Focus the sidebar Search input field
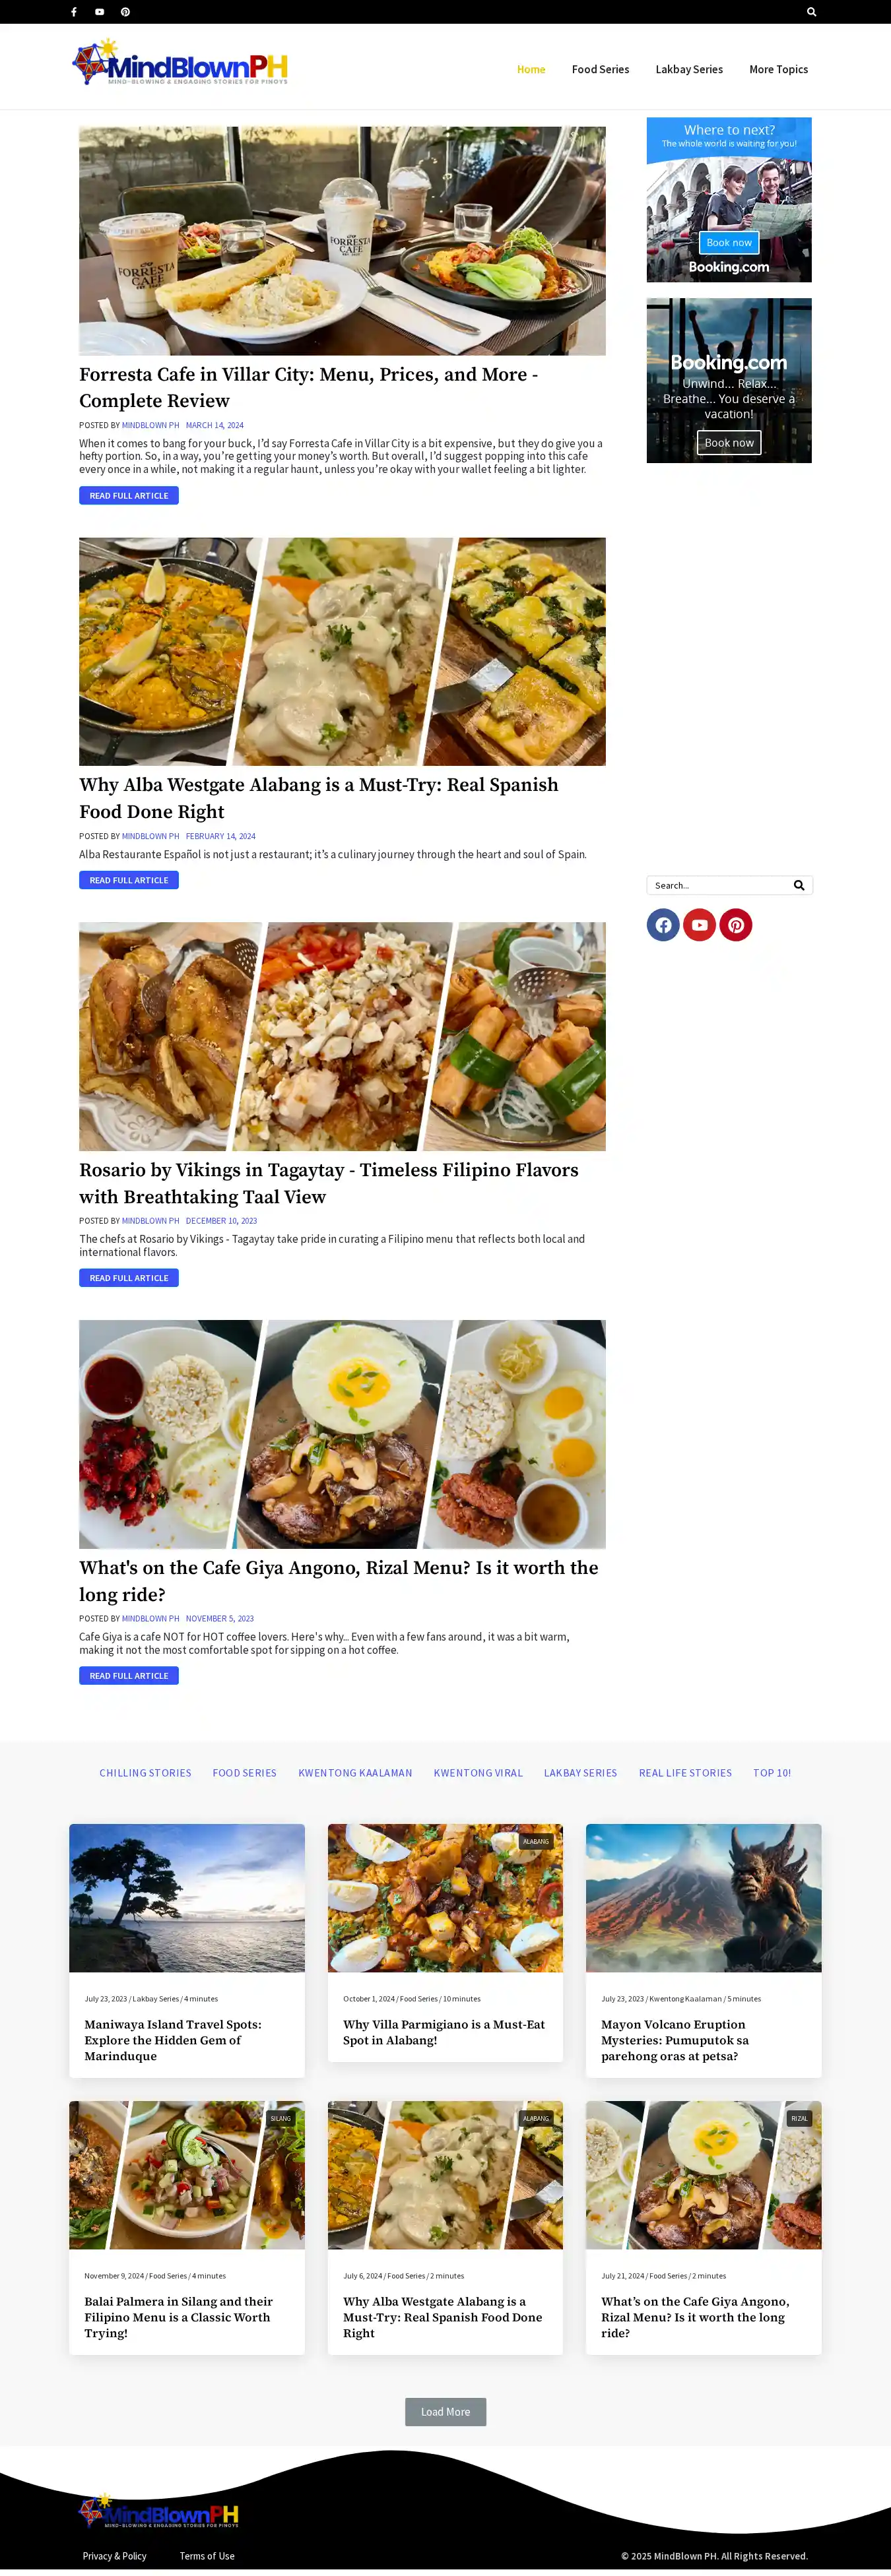Image resolution: width=891 pixels, height=2576 pixels. tap(719, 885)
